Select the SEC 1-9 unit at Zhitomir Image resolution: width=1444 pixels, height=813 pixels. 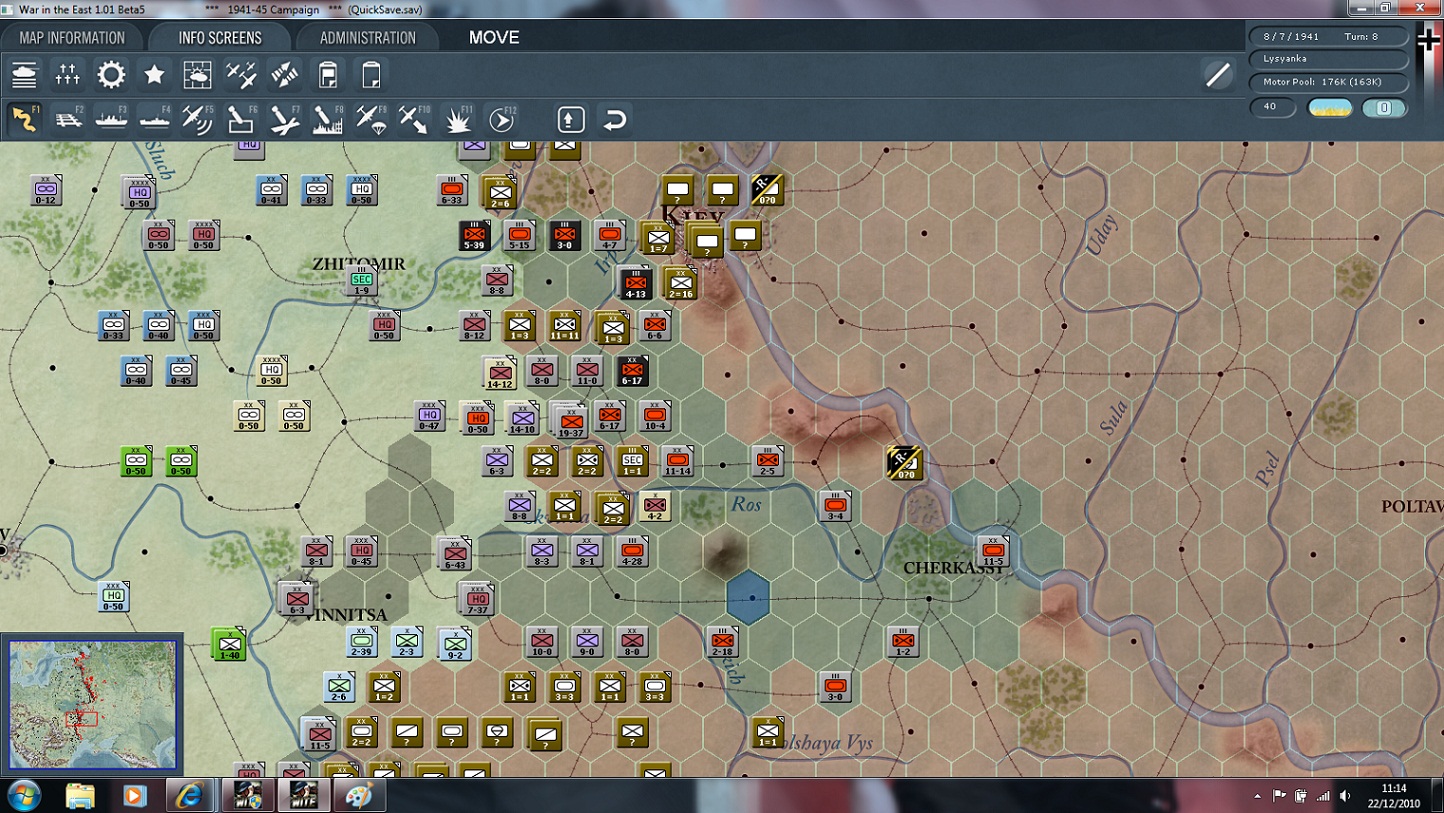[x=362, y=281]
